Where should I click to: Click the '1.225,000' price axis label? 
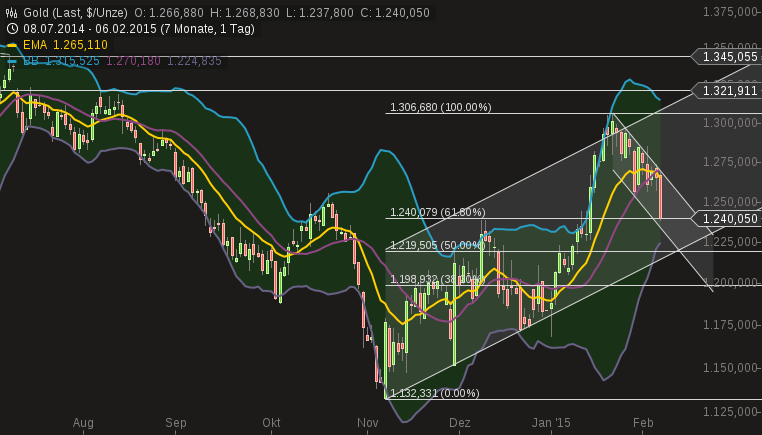[730, 242]
